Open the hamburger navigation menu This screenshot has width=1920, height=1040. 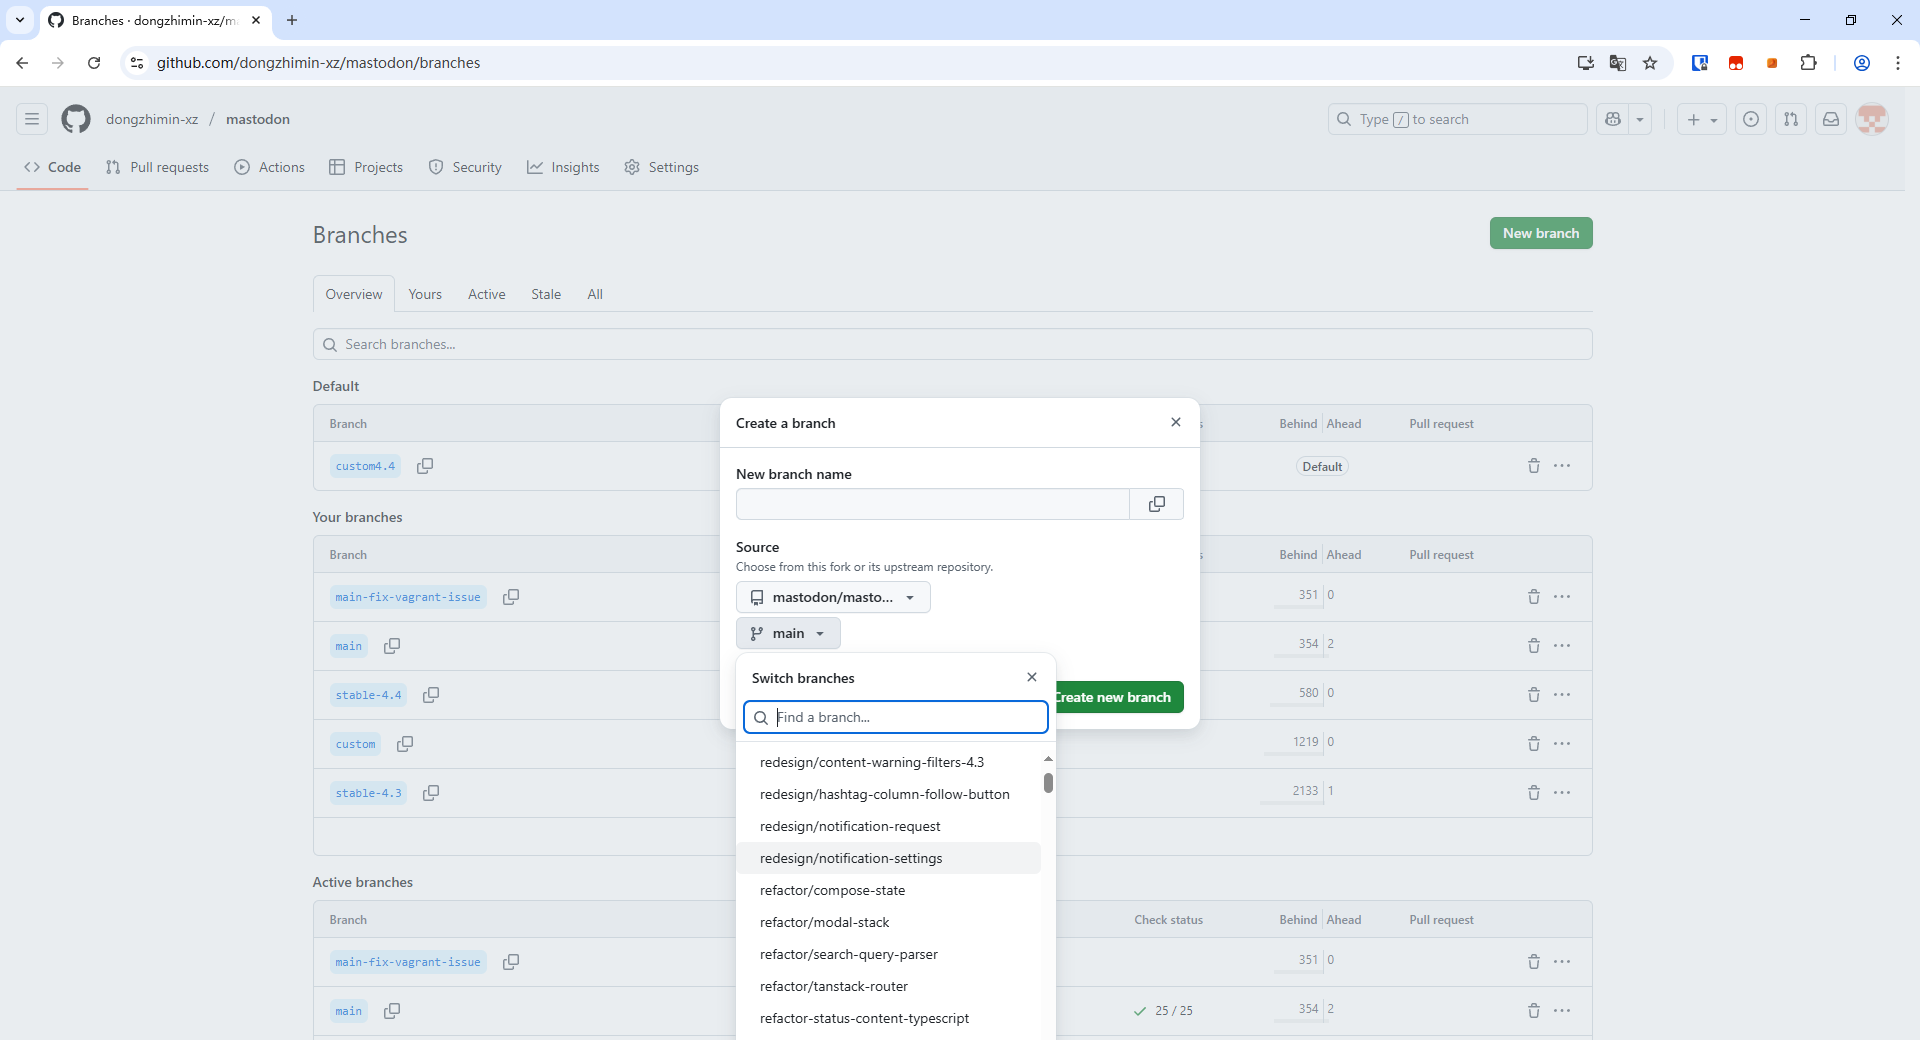point(32,119)
